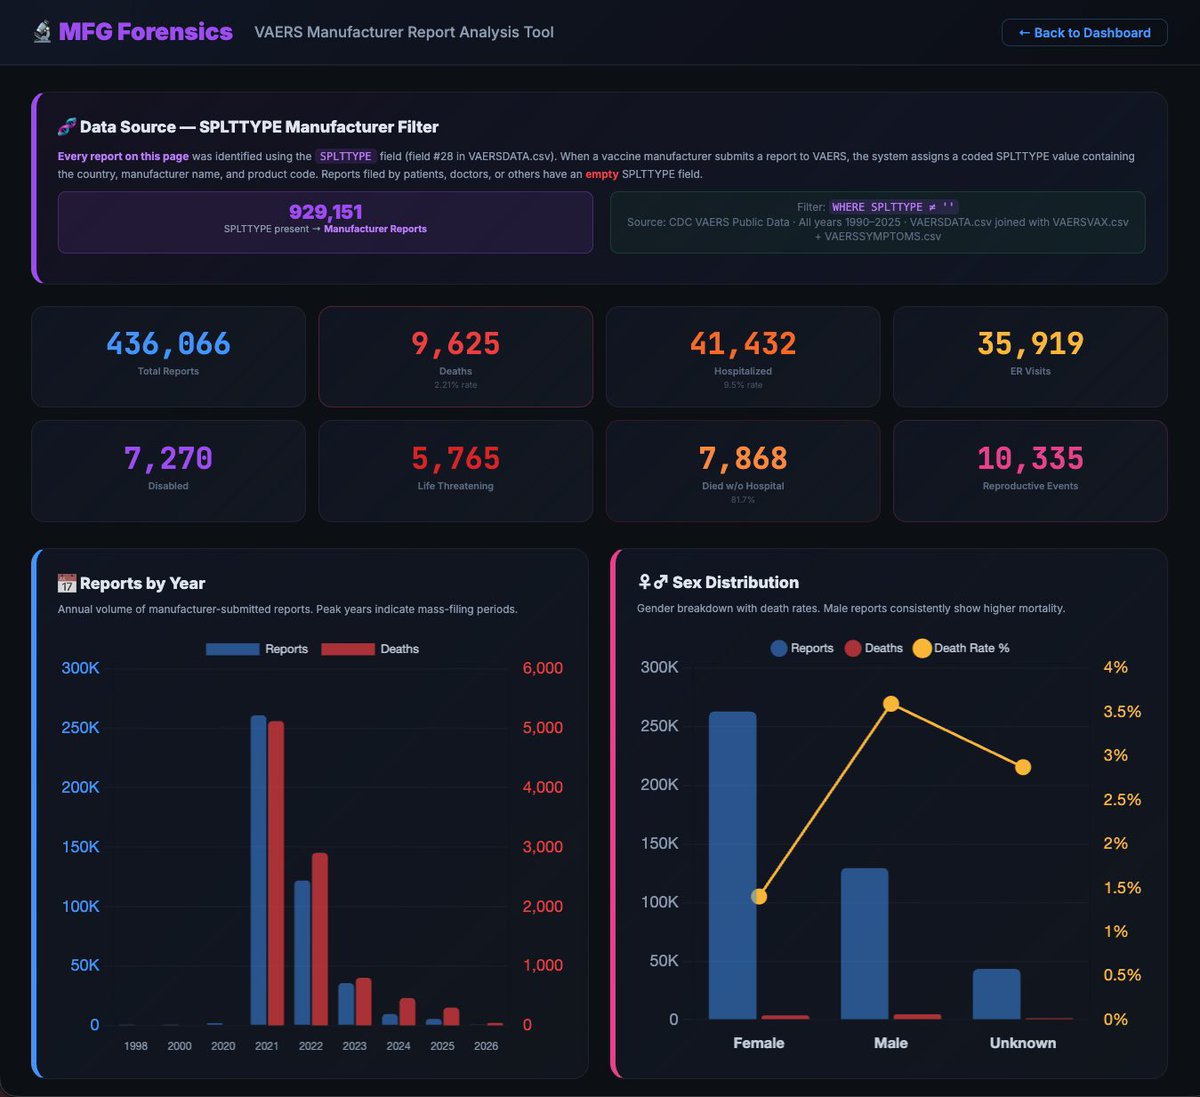
Task: Click the Unknown x-axis label
Action: (1023, 1043)
